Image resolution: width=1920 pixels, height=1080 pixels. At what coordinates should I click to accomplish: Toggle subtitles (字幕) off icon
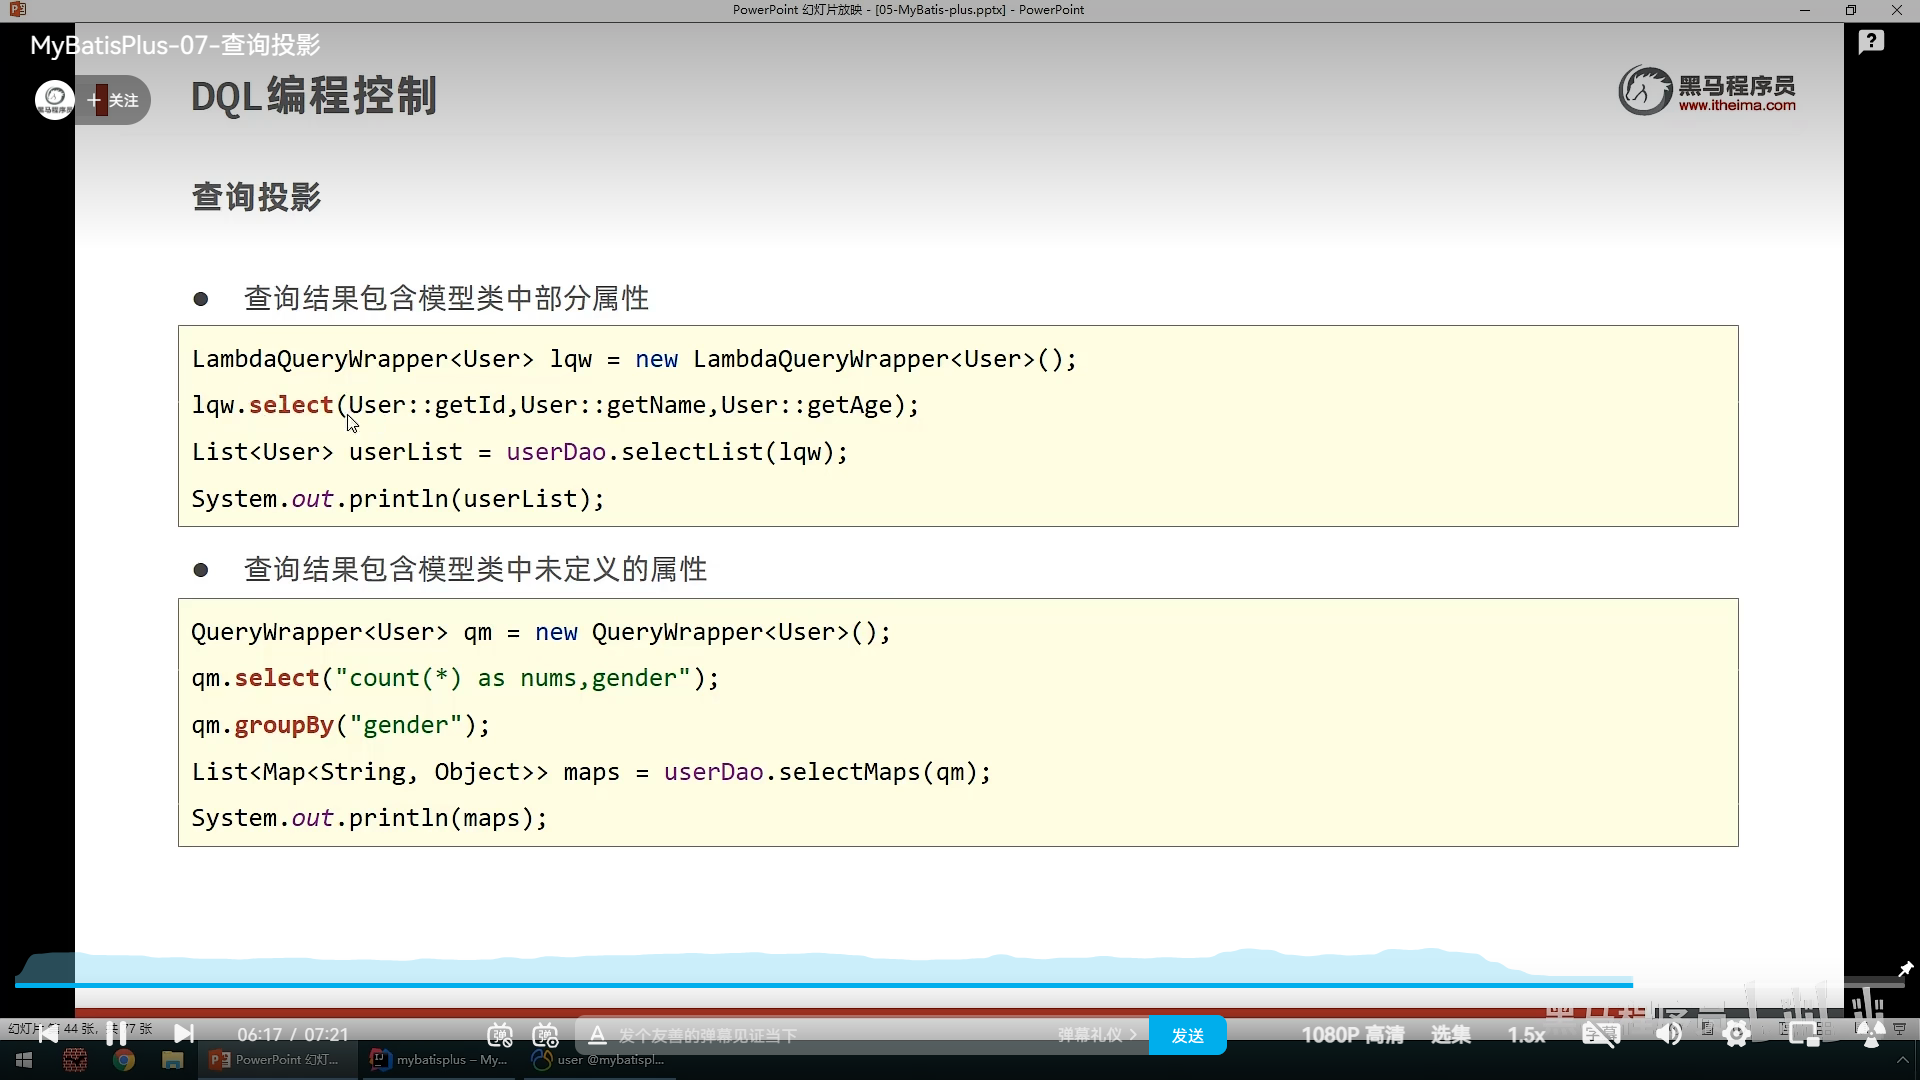[1600, 1035]
